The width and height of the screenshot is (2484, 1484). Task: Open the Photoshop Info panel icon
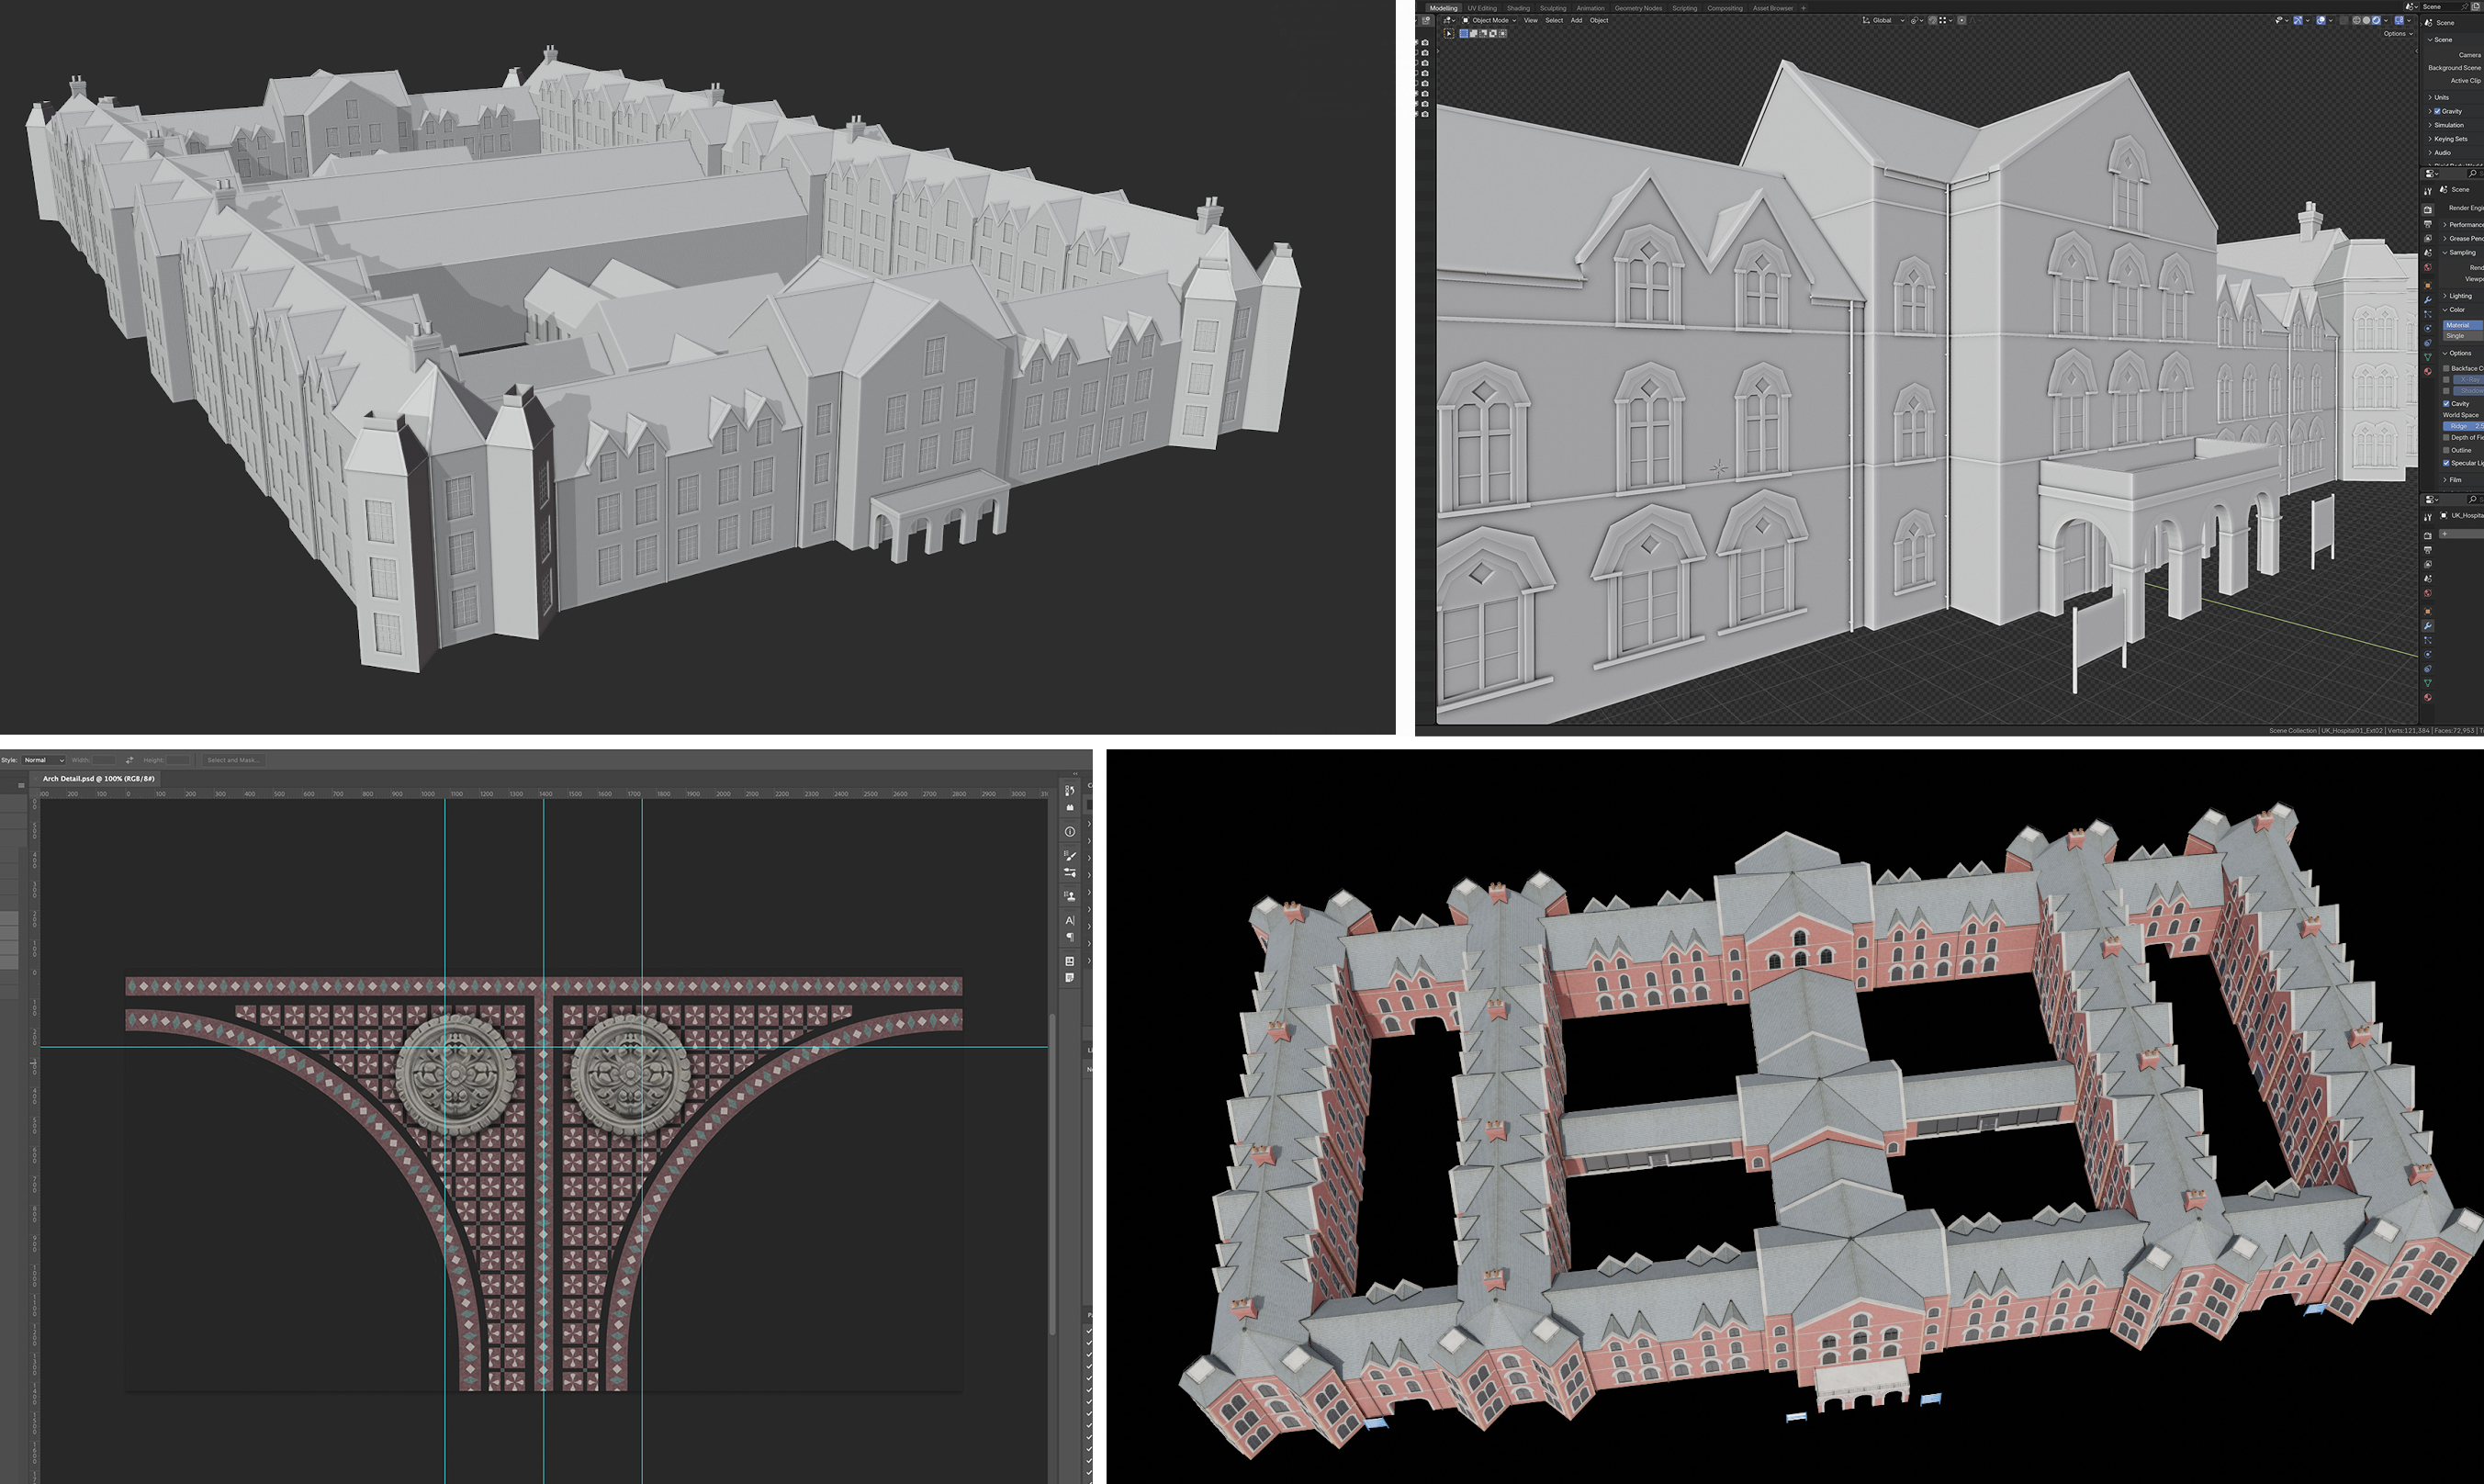pyautogui.click(x=1070, y=832)
